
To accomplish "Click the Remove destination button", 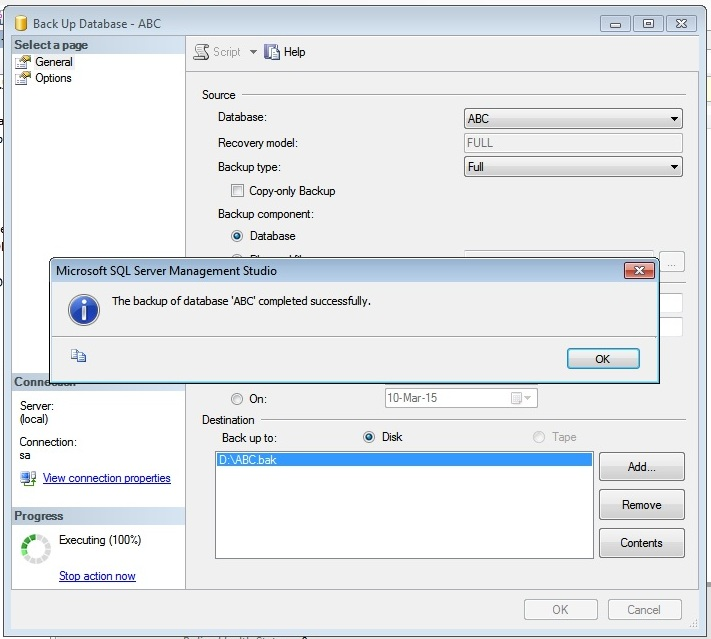I will click(642, 505).
